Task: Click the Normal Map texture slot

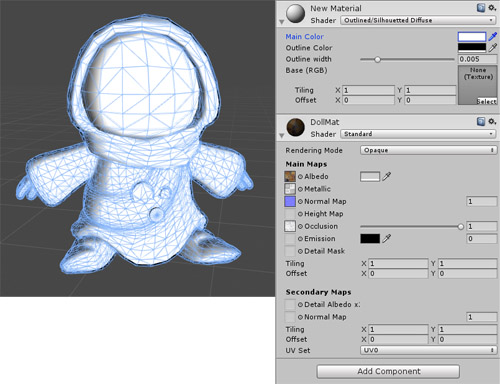Action: point(290,201)
